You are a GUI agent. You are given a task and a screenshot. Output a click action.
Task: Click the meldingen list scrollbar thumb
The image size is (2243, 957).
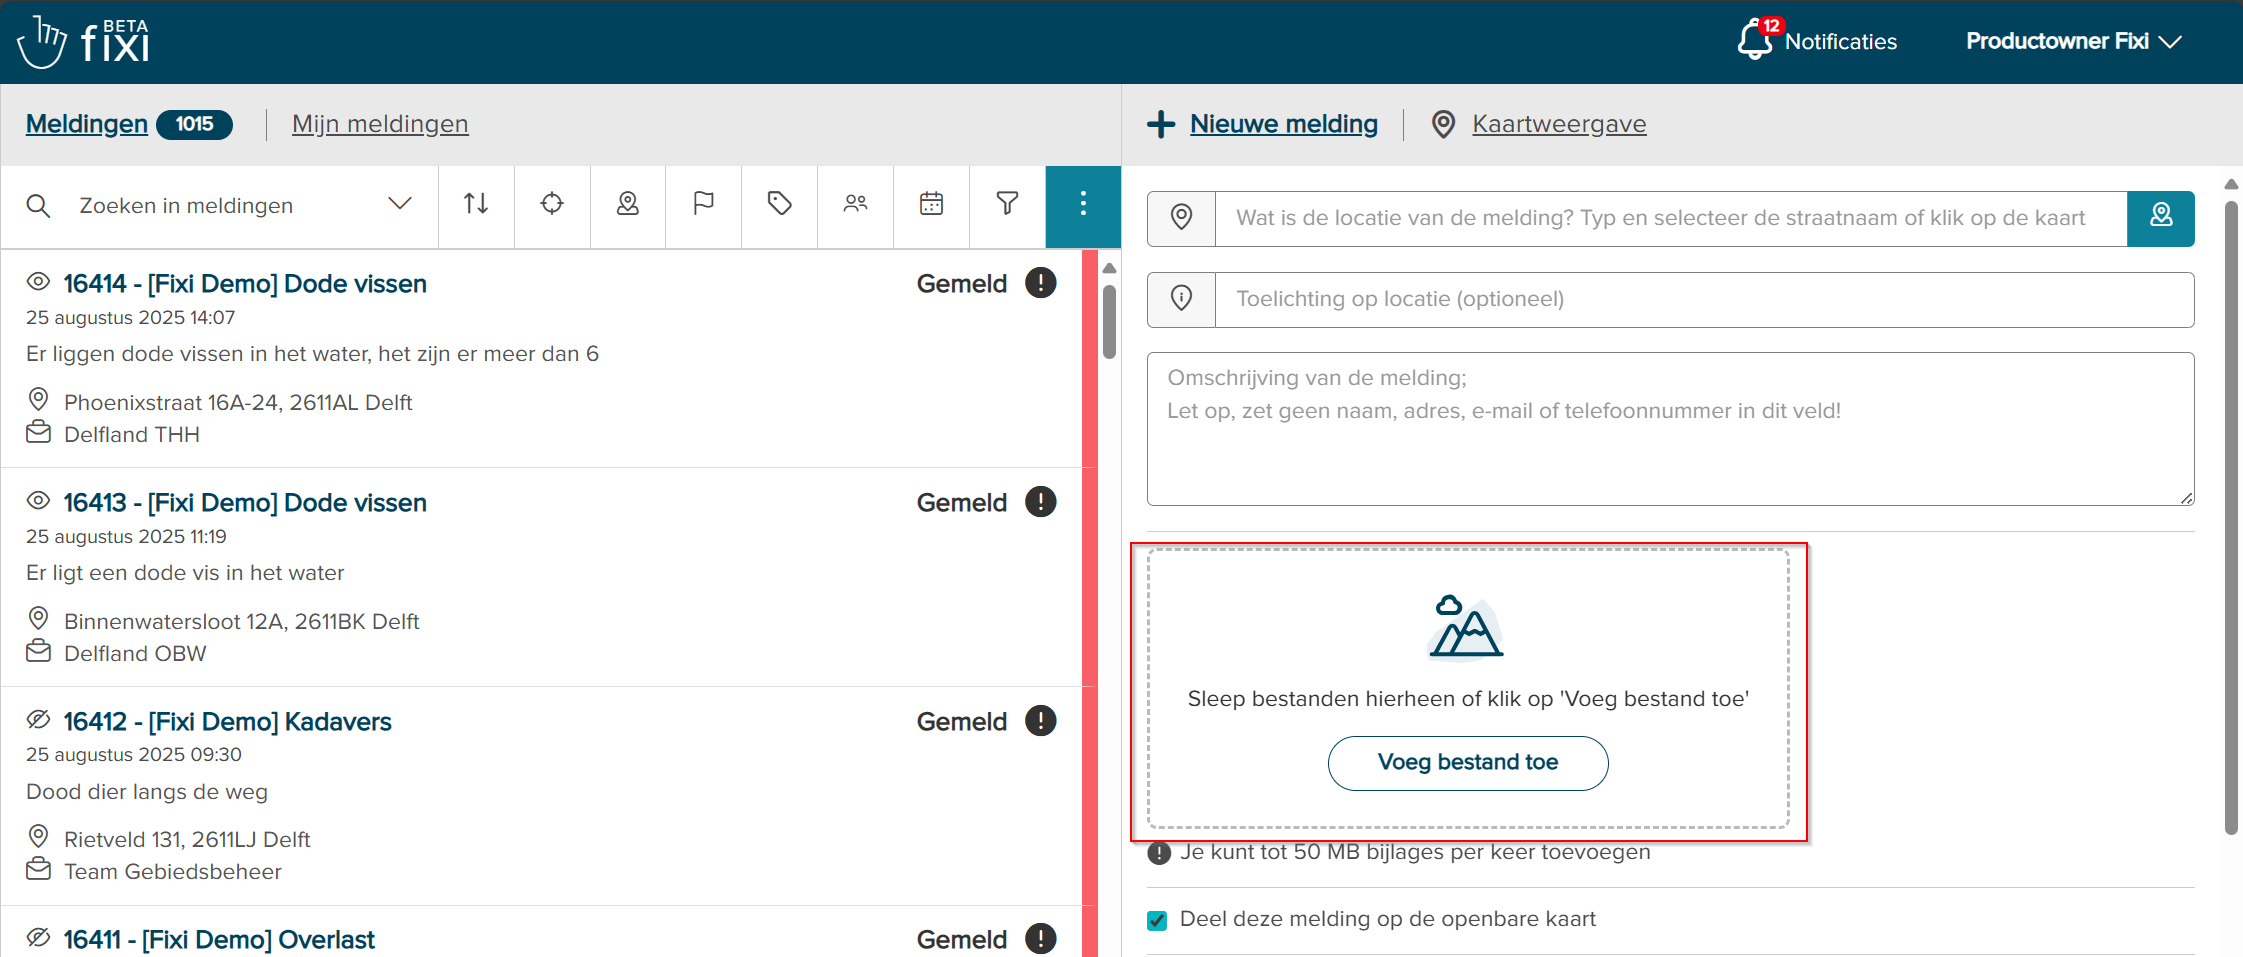(x=1109, y=320)
